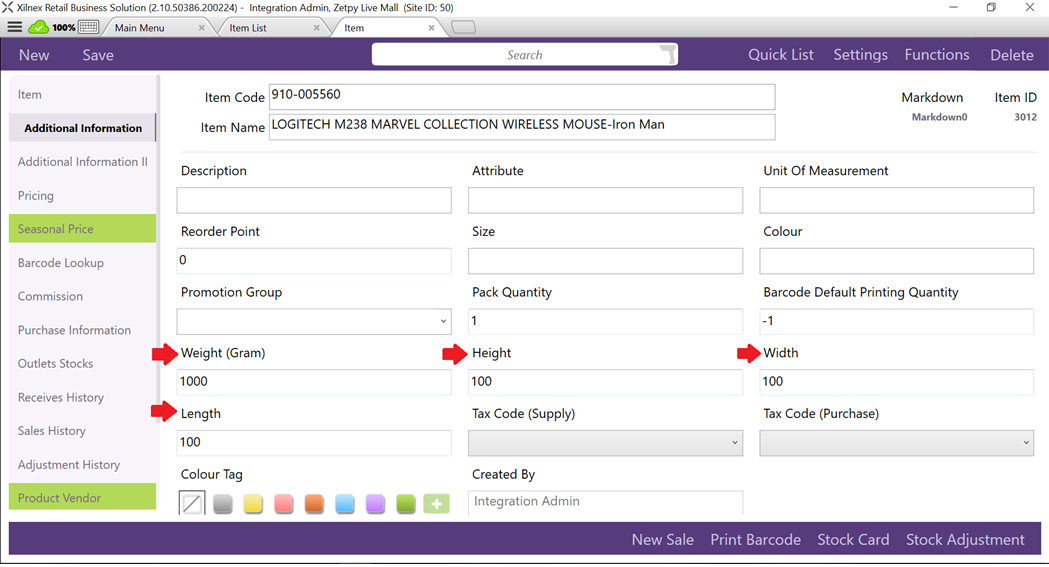The height and width of the screenshot is (567, 1049).
Task: Click the barcode scanner icon in search
Action: [667, 54]
